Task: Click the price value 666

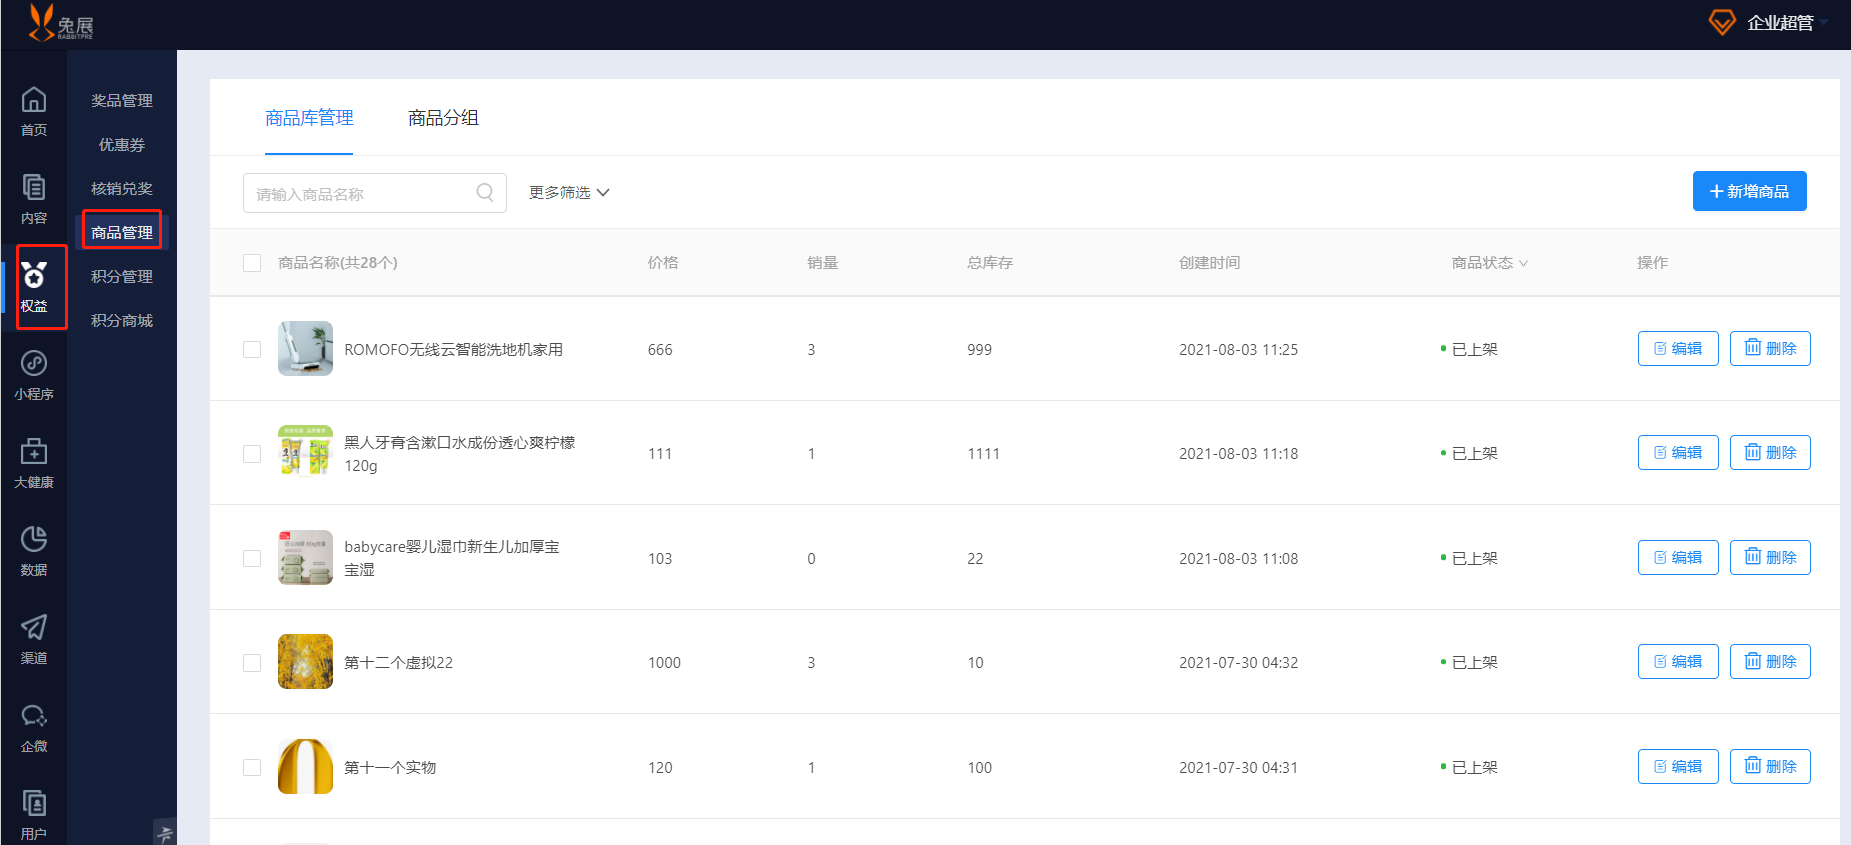Action: pos(660,350)
